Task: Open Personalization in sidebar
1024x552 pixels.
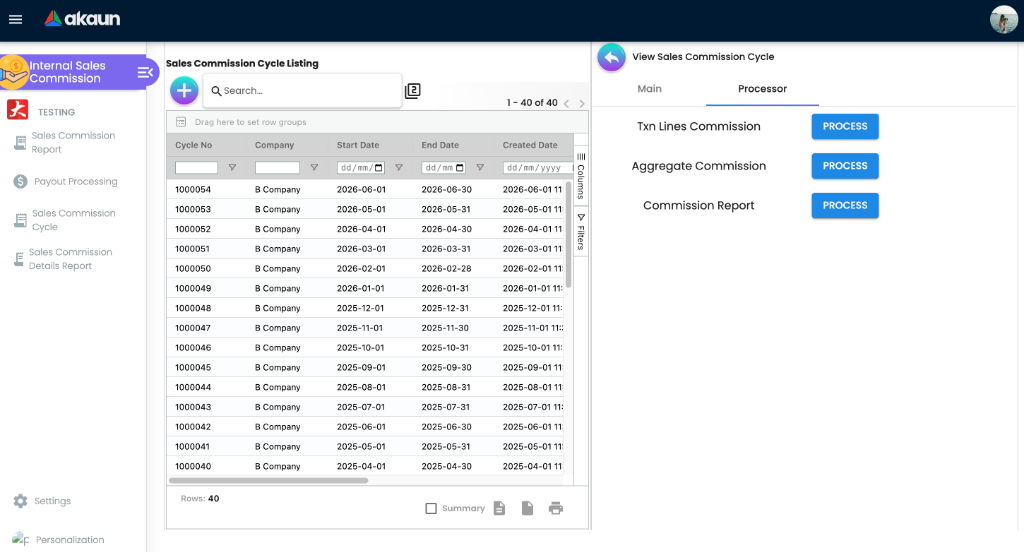Action: (70, 540)
